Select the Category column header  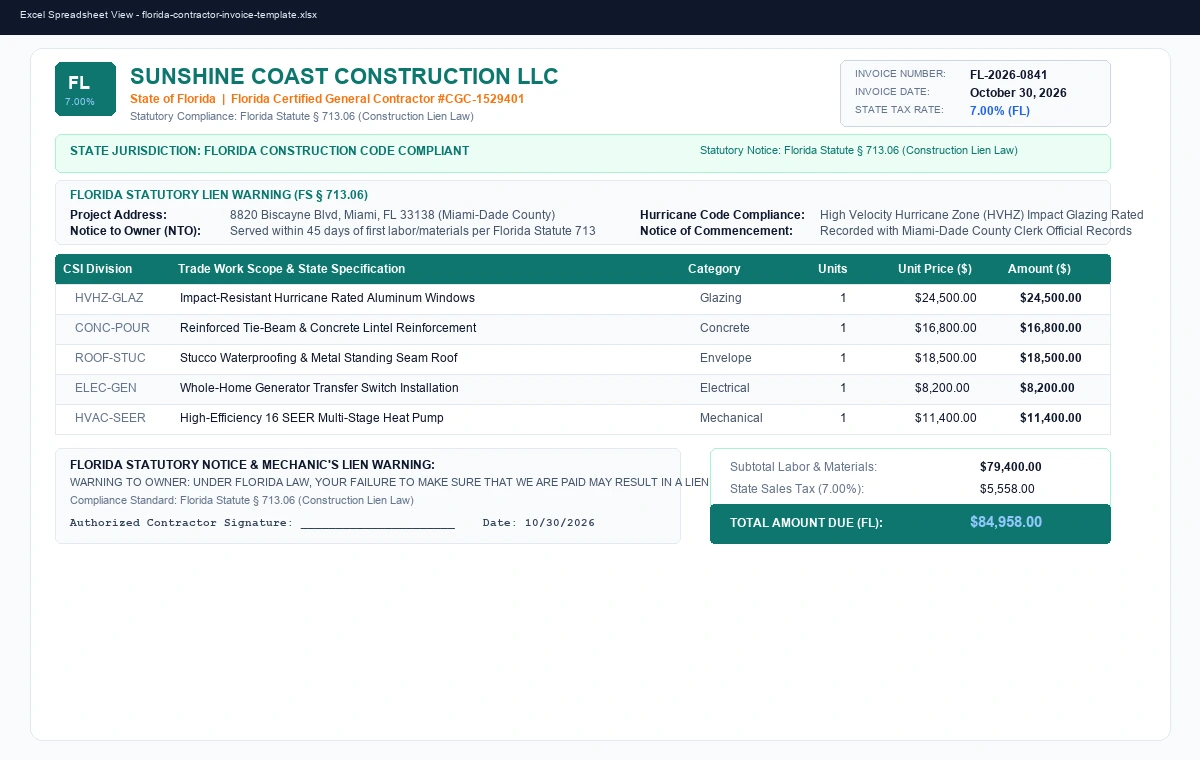click(714, 269)
